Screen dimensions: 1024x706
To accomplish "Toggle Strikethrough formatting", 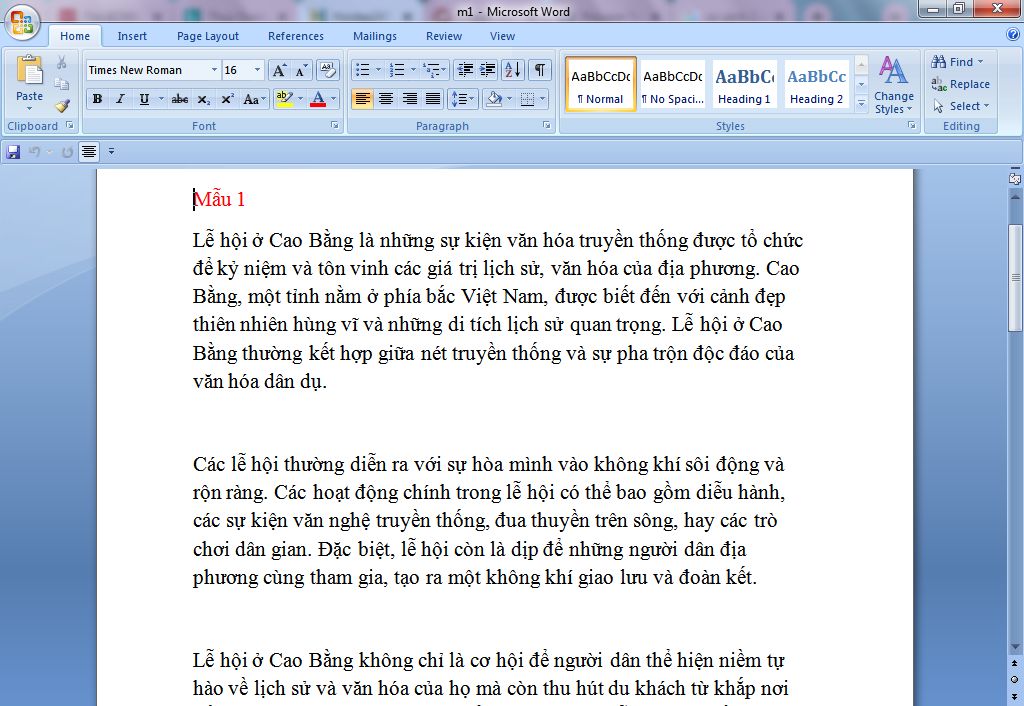I will 180,99.
